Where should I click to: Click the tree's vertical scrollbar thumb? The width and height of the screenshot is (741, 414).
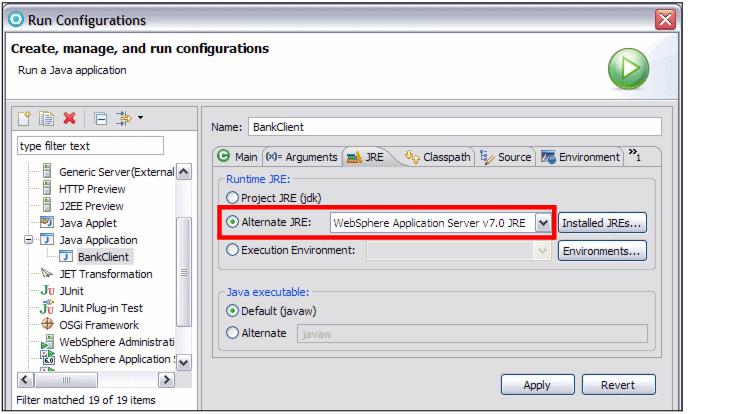pyautogui.click(x=184, y=272)
